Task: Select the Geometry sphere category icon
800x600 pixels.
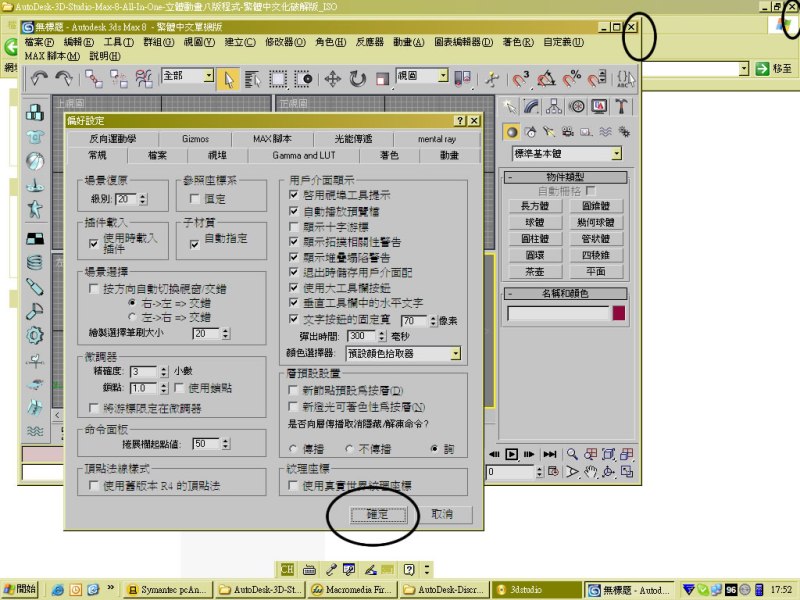Action: click(x=511, y=132)
